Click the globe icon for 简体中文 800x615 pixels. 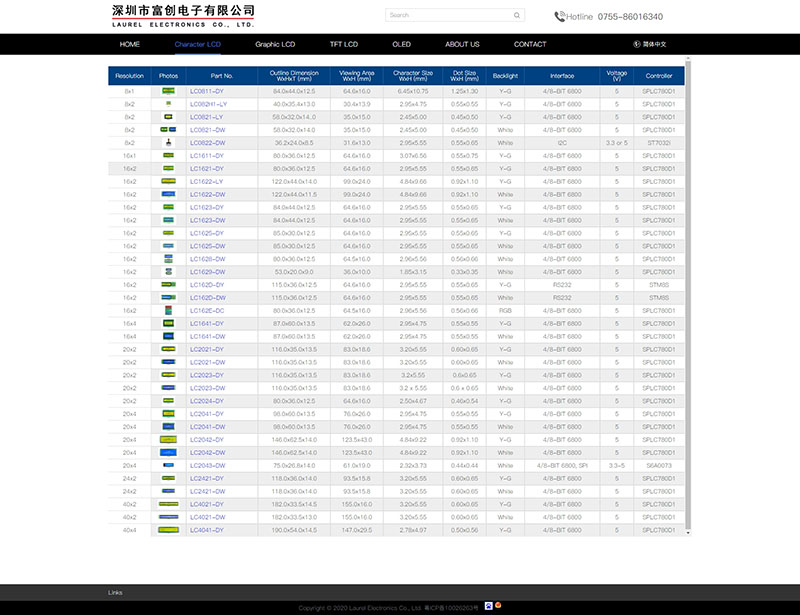click(x=637, y=45)
